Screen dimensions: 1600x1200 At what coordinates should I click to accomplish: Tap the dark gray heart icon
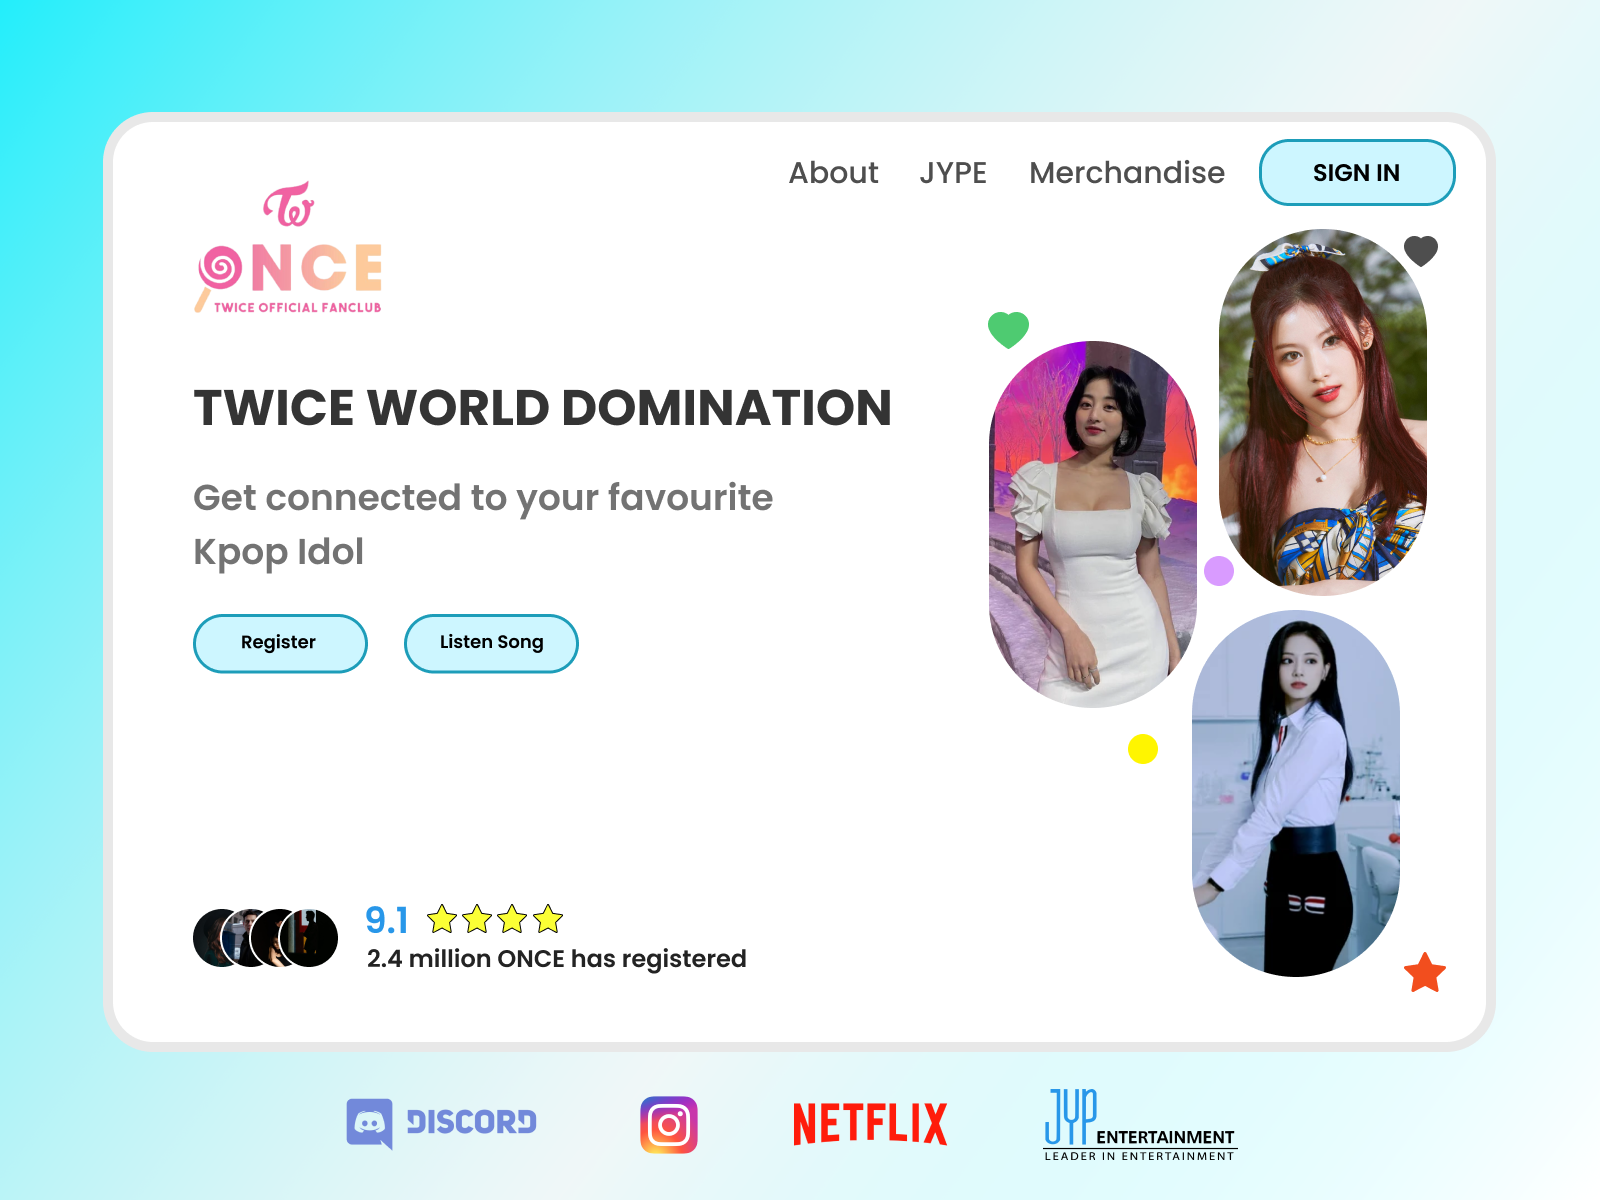(1421, 251)
